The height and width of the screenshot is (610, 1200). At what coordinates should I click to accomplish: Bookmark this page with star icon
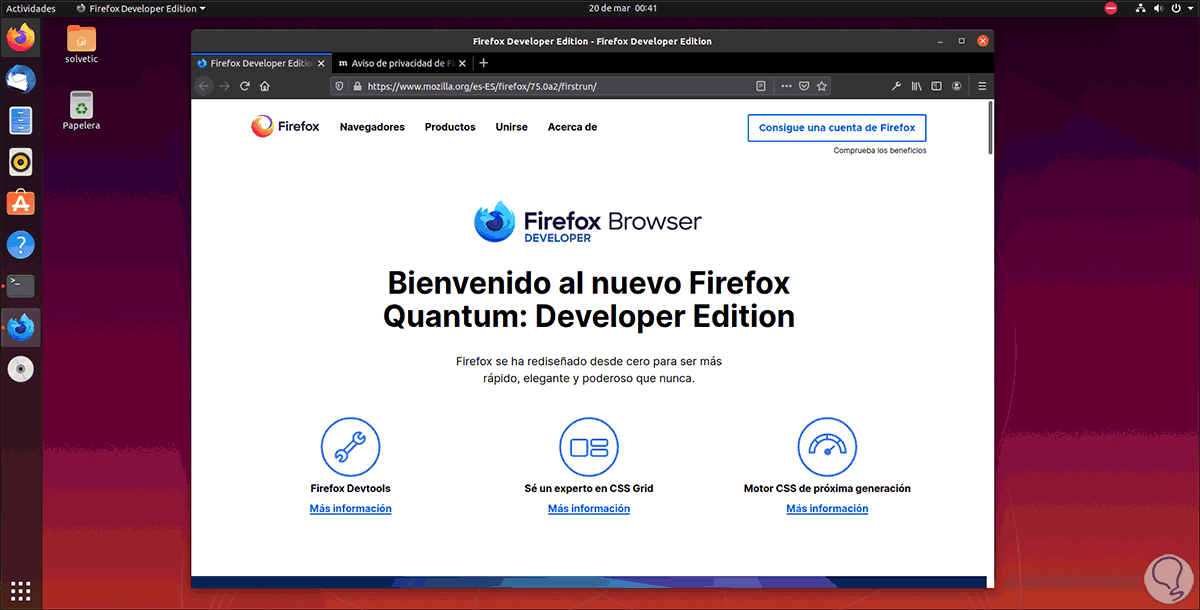pyautogui.click(x=822, y=86)
